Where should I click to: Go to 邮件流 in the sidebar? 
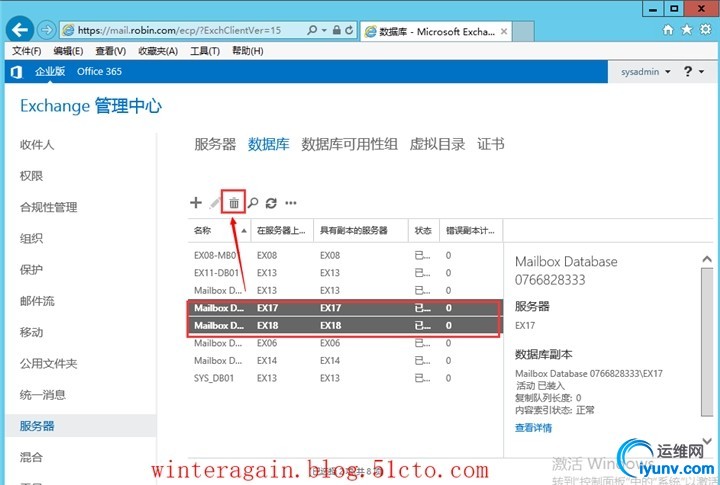click(37, 301)
